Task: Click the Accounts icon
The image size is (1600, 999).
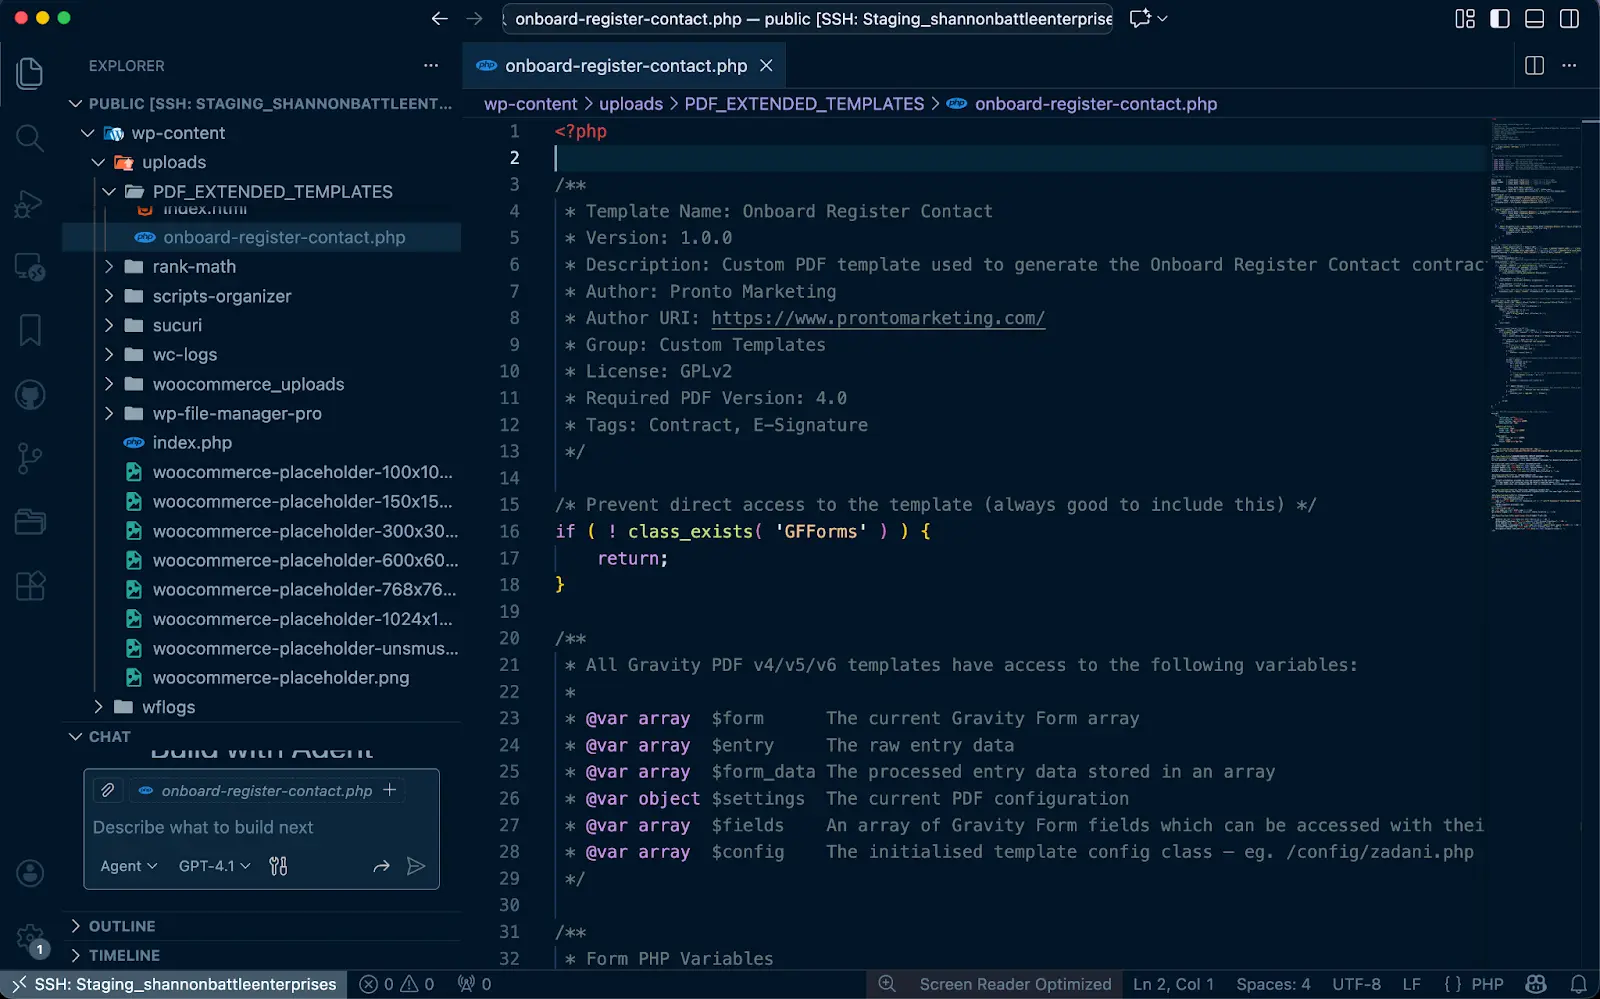Action: pyautogui.click(x=30, y=873)
